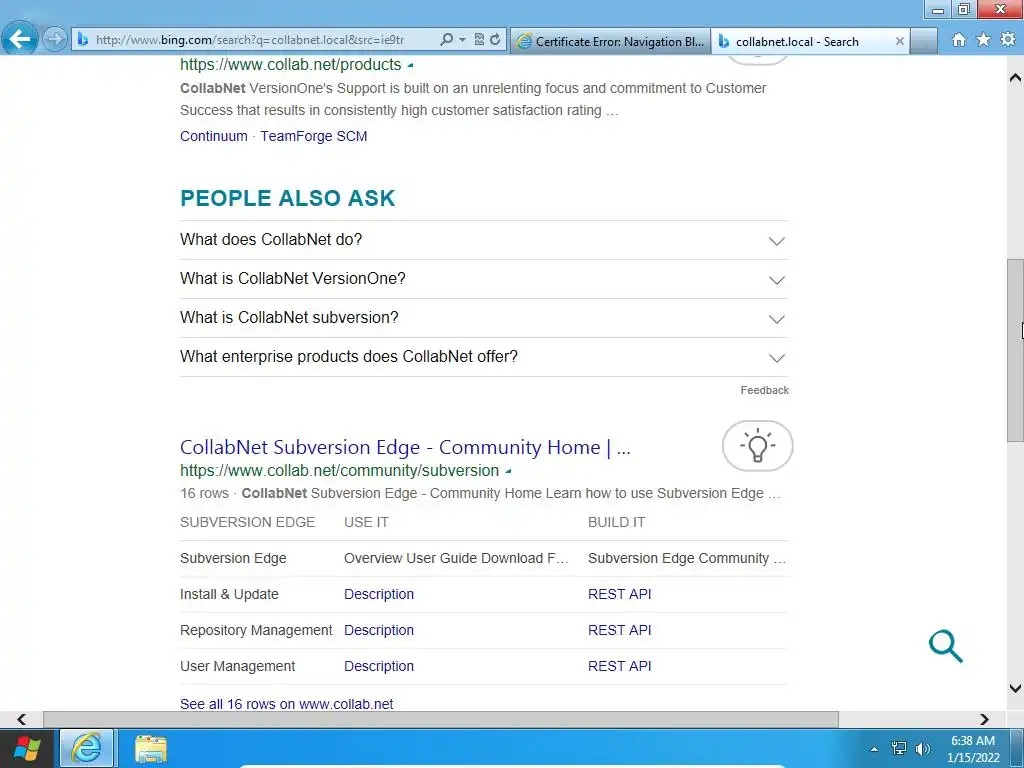Expand "What does CollabNet do?" question

click(x=484, y=240)
